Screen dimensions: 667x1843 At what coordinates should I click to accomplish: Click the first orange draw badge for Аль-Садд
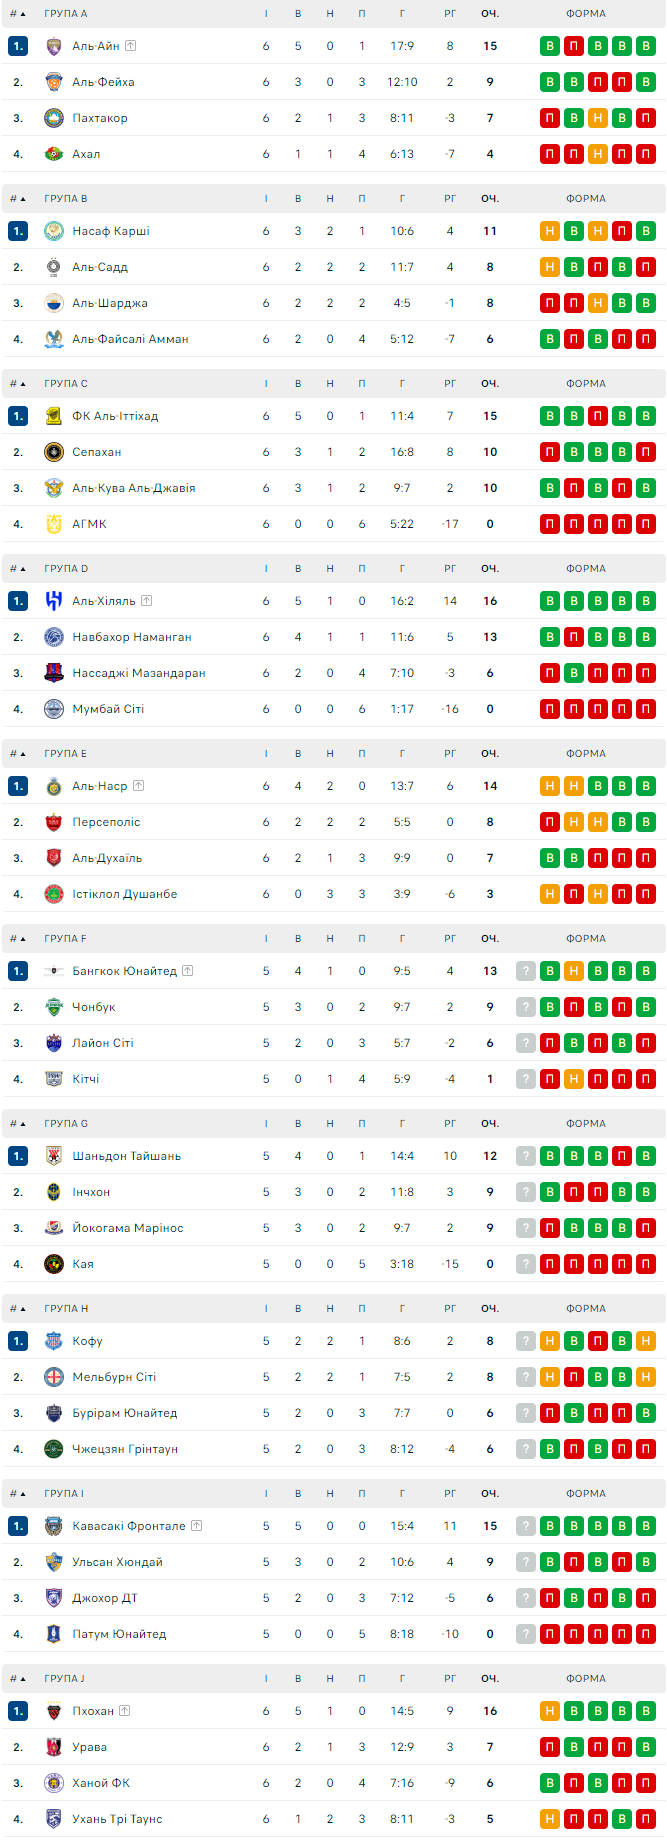pyautogui.click(x=550, y=267)
